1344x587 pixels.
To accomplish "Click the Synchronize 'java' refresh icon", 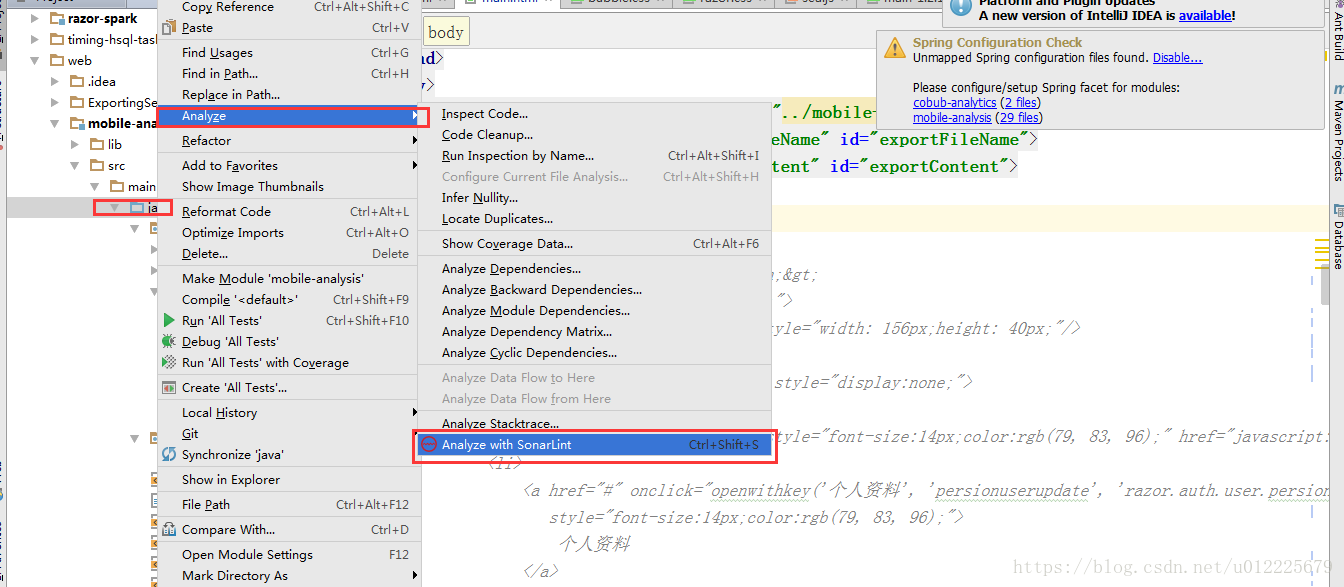I will tap(169, 454).
